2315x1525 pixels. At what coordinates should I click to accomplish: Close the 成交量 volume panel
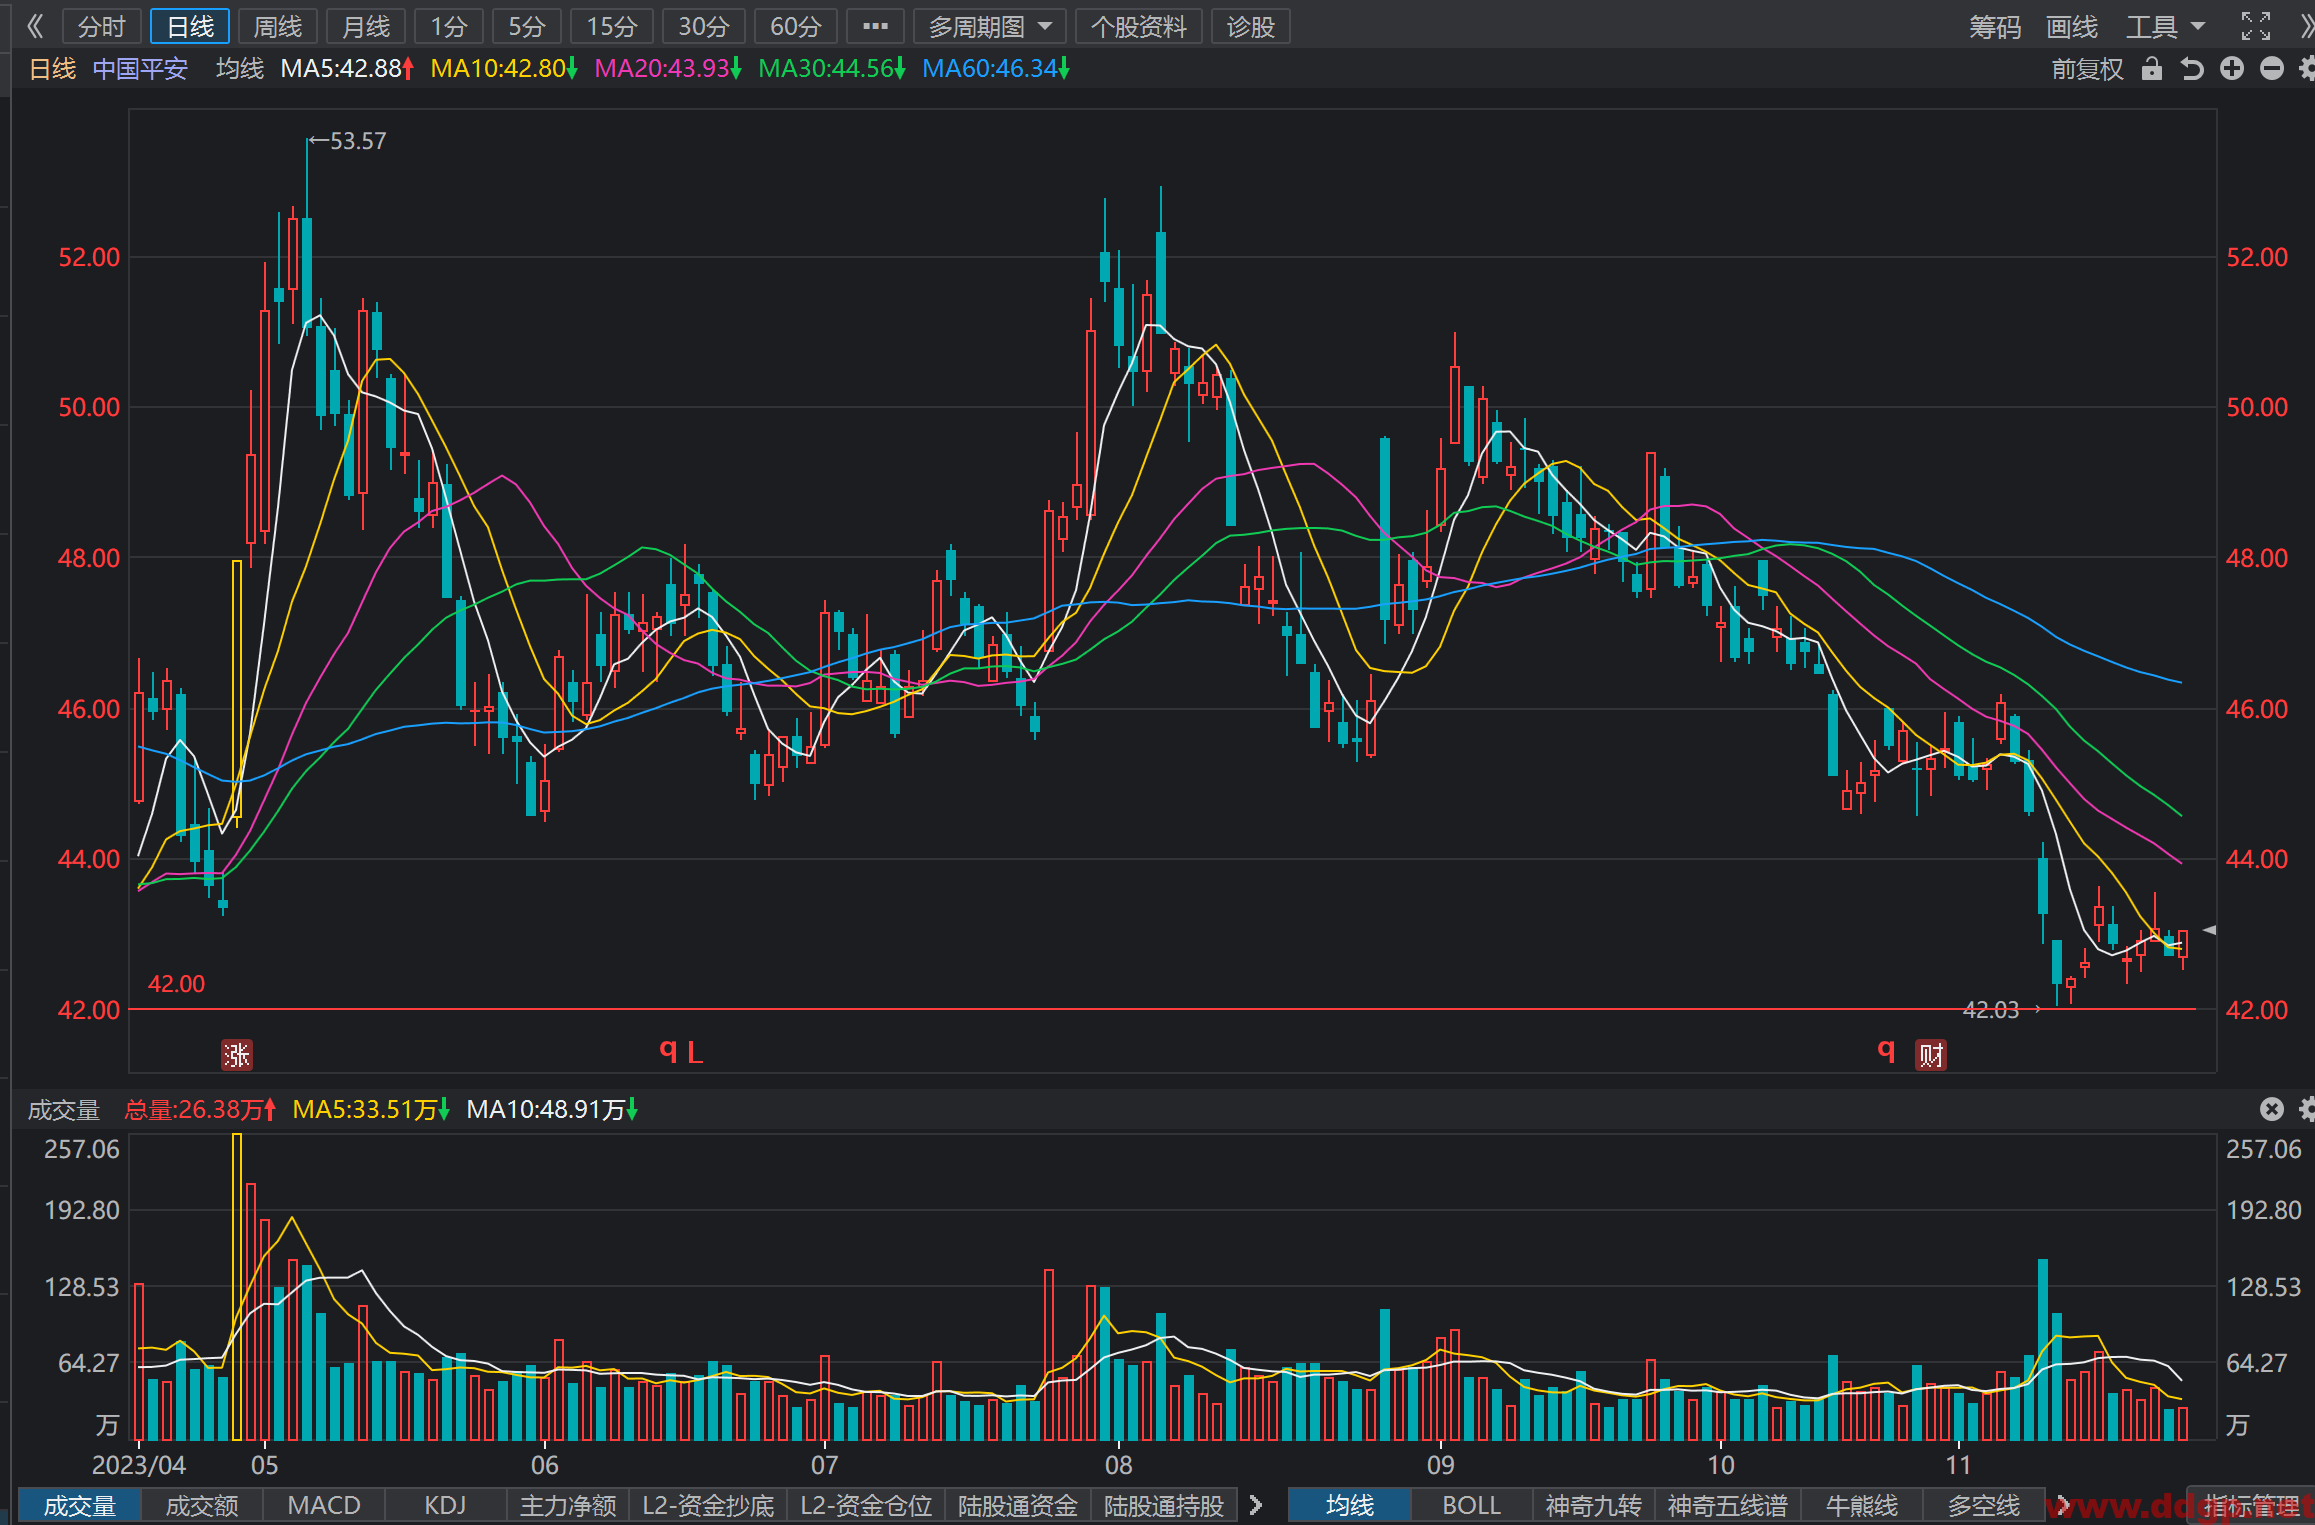pos(2272,1108)
